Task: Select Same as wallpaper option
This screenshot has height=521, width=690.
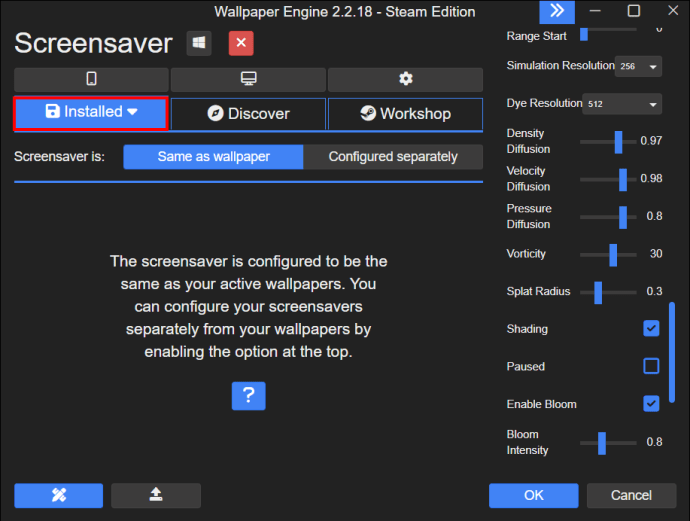Action: point(213,157)
